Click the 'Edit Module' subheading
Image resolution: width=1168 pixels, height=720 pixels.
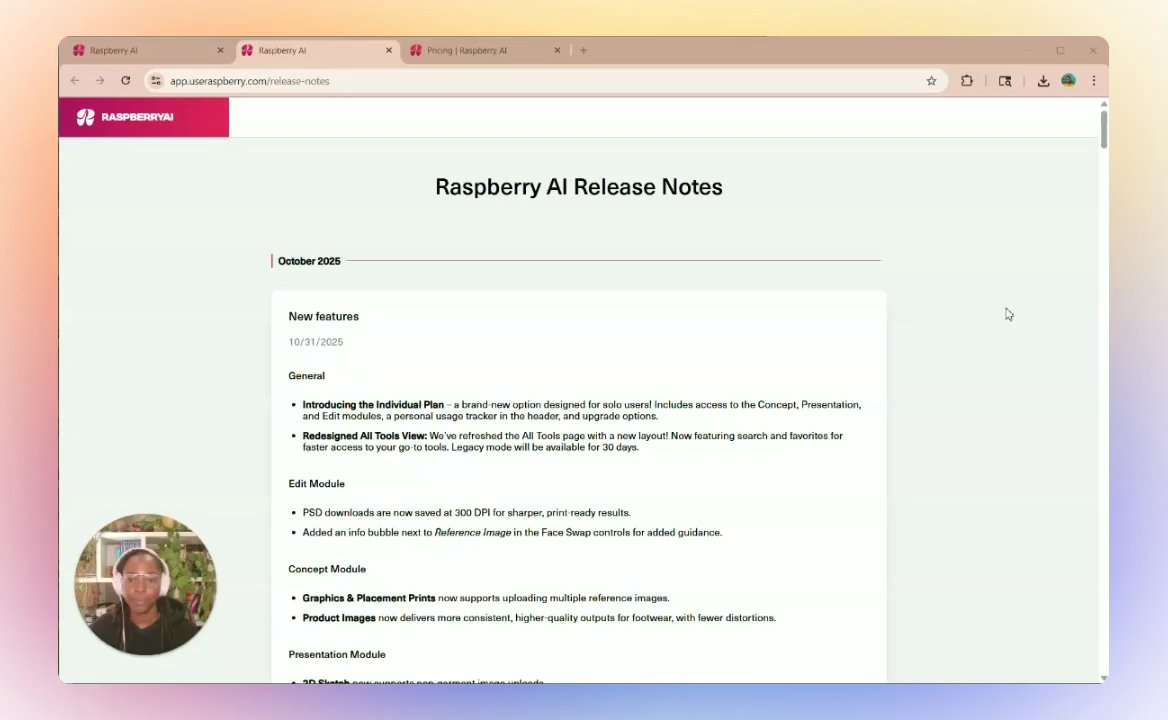pos(317,483)
